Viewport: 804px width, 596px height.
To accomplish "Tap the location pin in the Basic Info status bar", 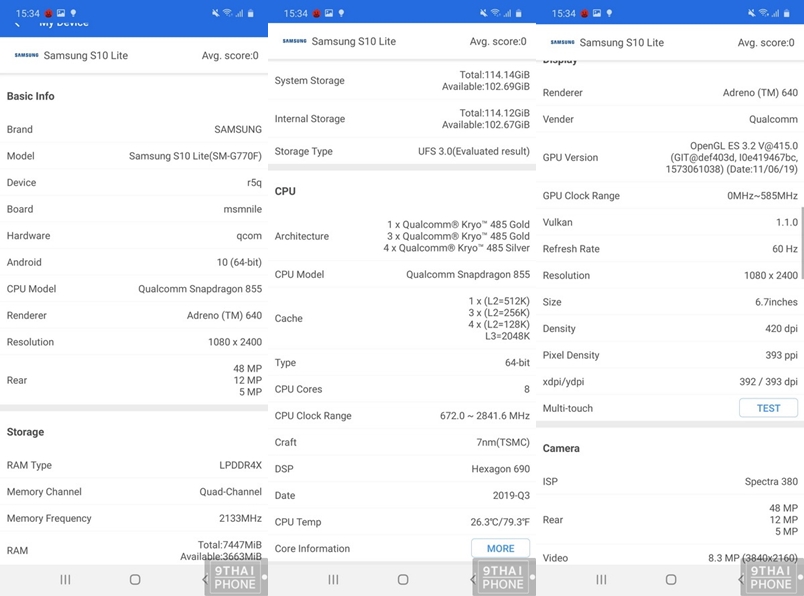I will pos(73,13).
